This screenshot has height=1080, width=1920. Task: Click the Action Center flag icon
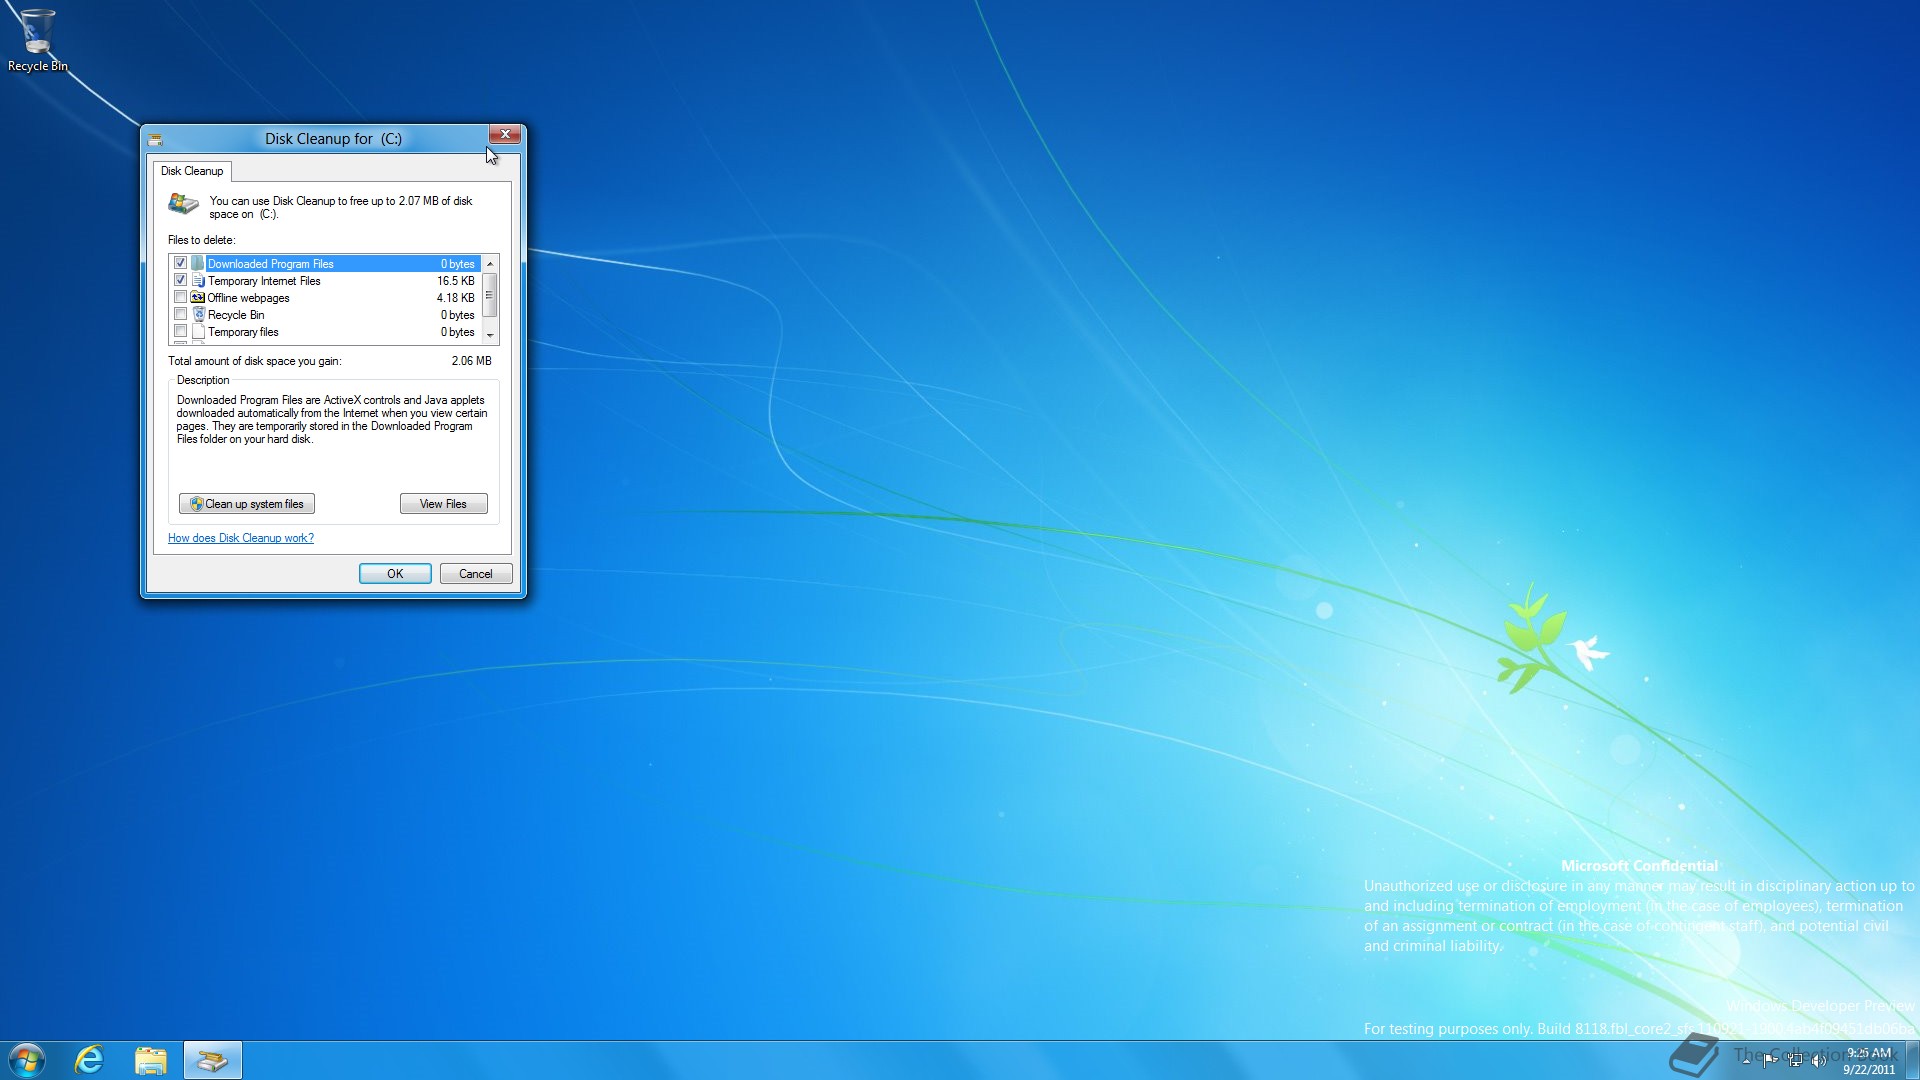tap(1770, 1061)
